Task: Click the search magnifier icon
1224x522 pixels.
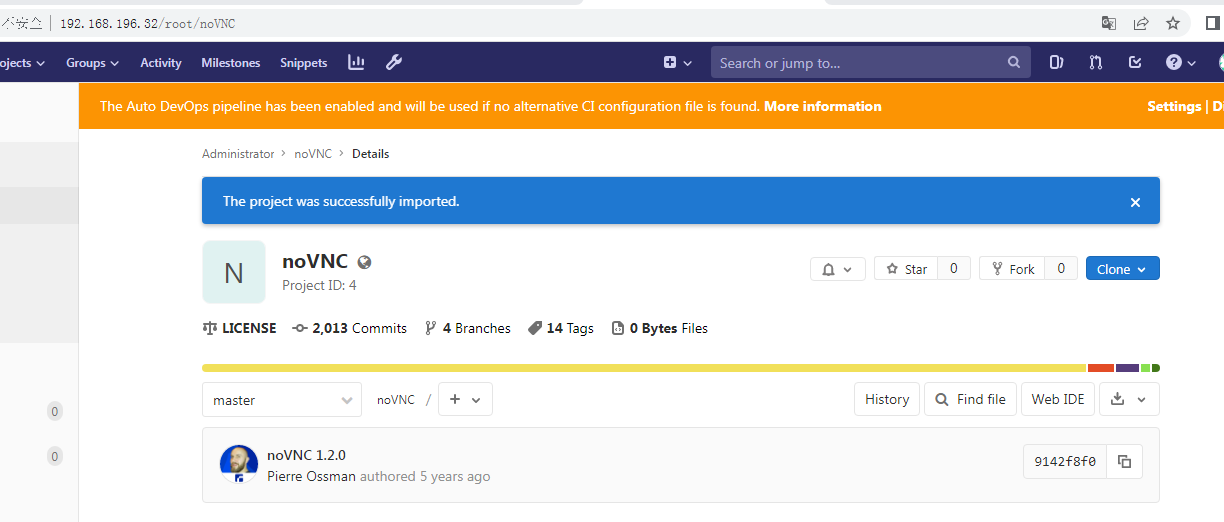Action: tap(1014, 62)
